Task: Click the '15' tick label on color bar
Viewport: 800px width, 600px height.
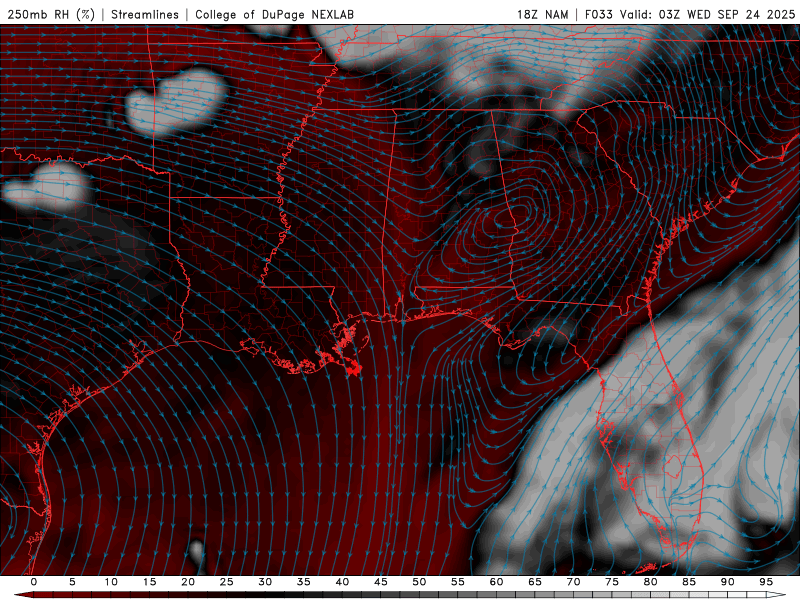Action: [x=149, y=582]
